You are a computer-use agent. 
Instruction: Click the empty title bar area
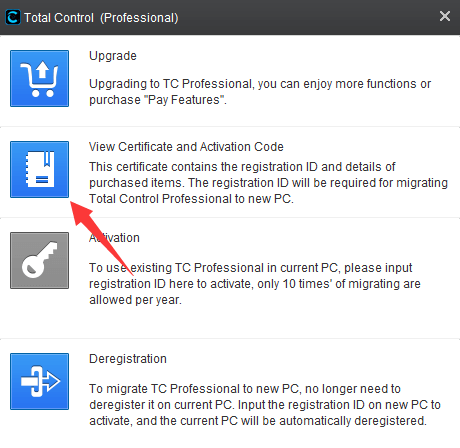tap(307, 17)
